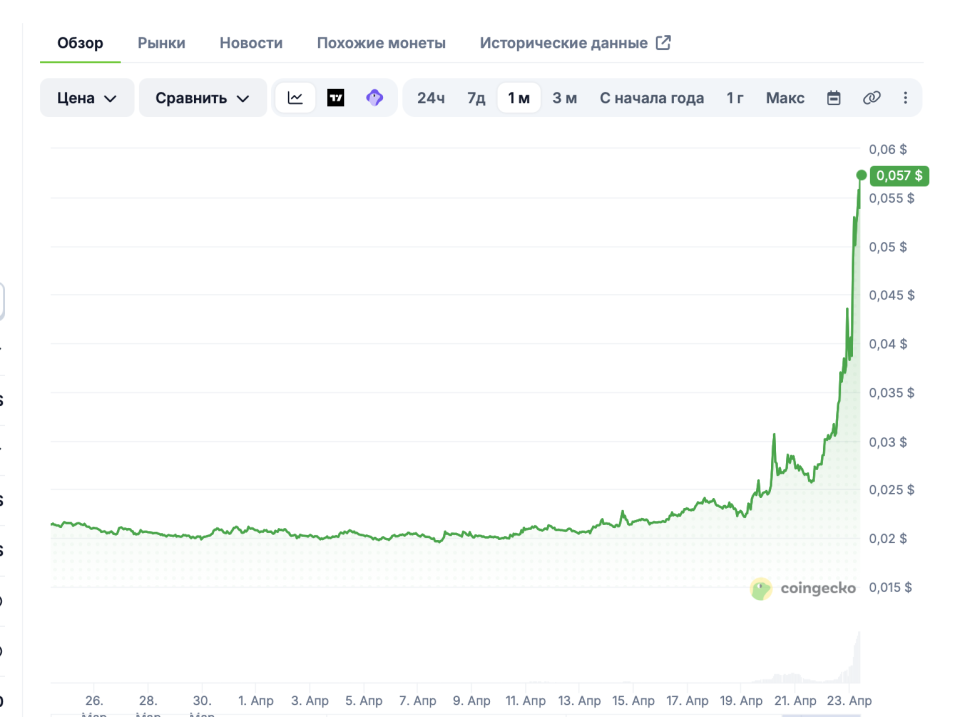Select the line chart view icon
This screenshot has height=717, width=960.
click(x=295, y=98)
